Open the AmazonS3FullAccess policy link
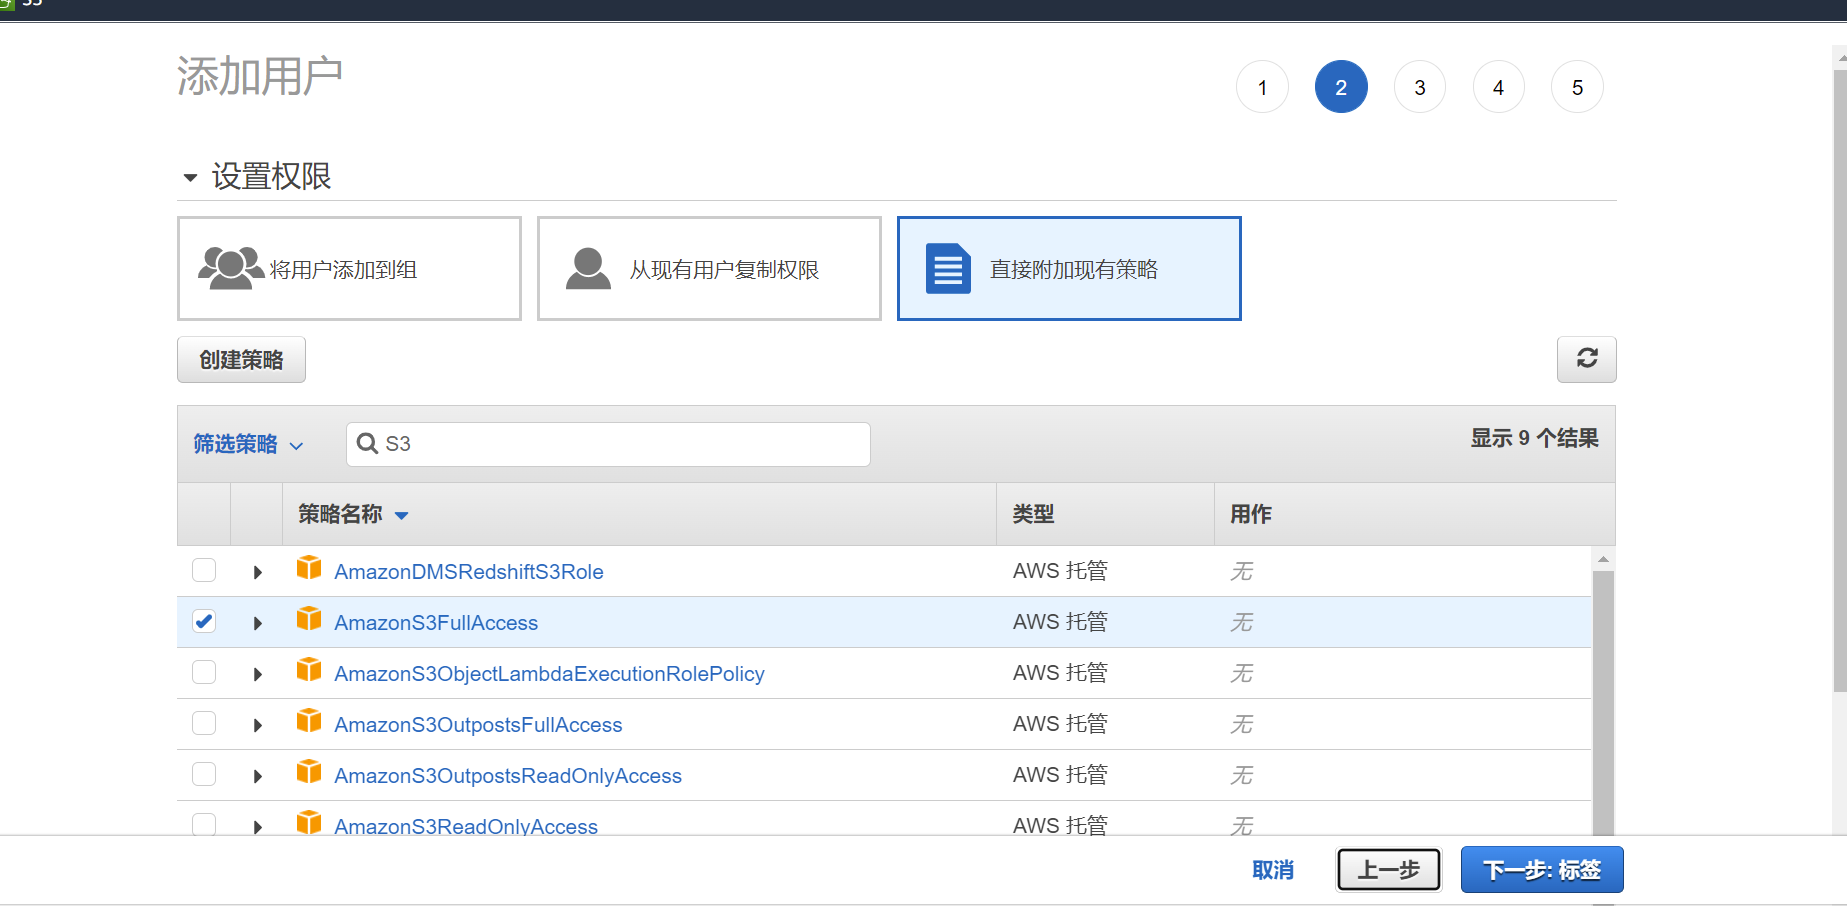This screenshot has width=1847, height=906. 436,623
